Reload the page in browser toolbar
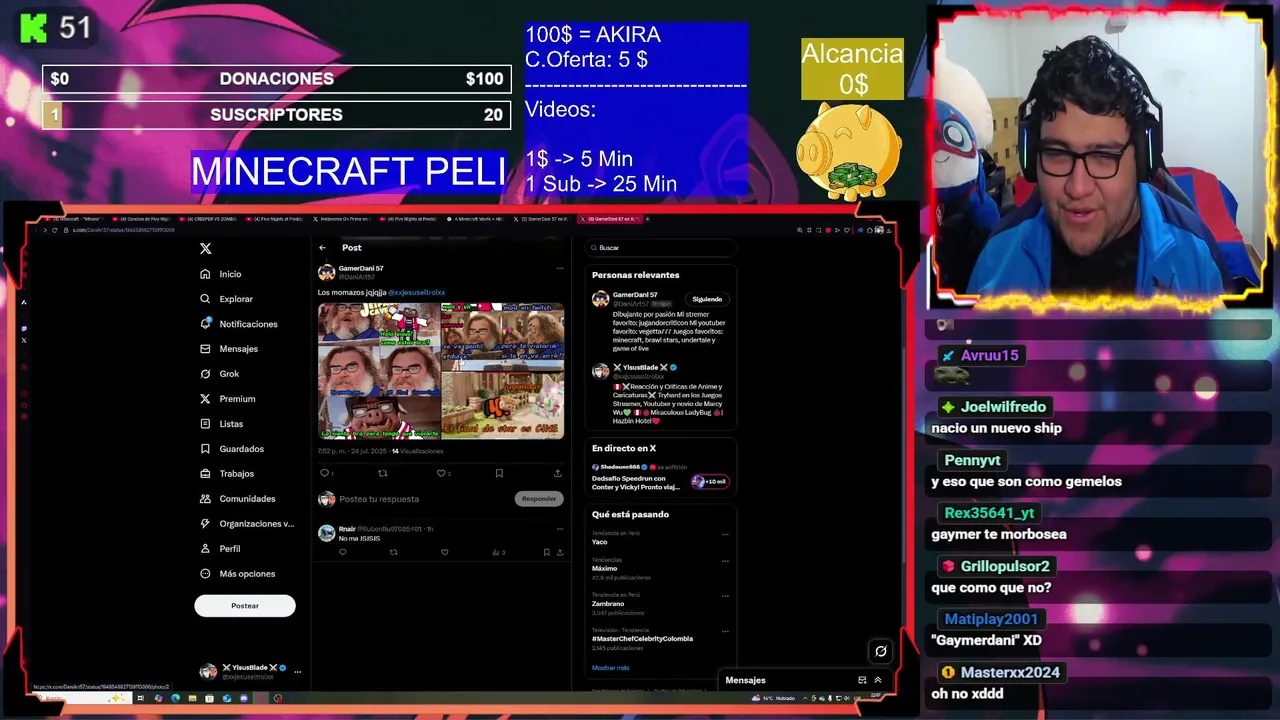The width and height of the screenshot is (1280, 720). [x=55, y=230]
